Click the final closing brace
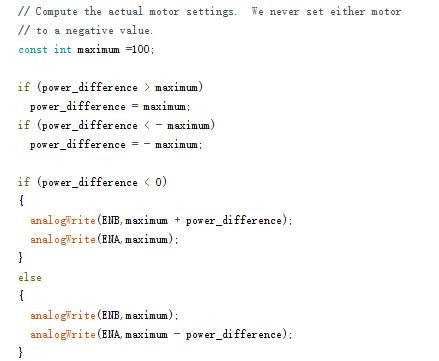 pos(21,352)
